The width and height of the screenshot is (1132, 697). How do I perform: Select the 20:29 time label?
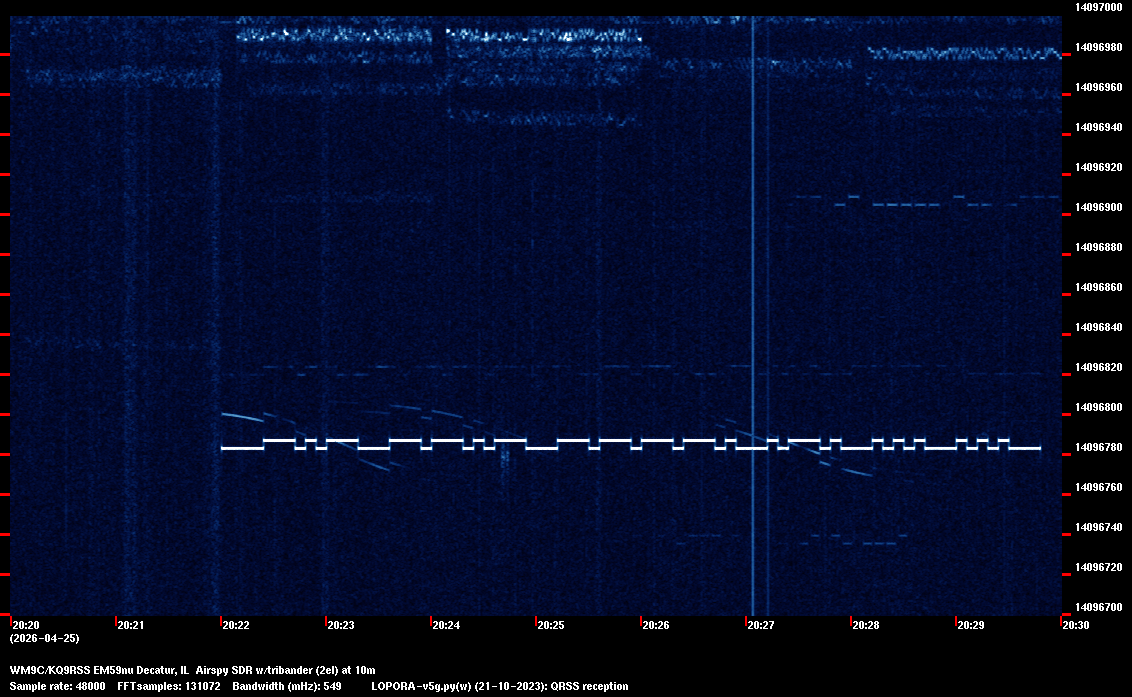pyautogui.click(x=971, y=625)
